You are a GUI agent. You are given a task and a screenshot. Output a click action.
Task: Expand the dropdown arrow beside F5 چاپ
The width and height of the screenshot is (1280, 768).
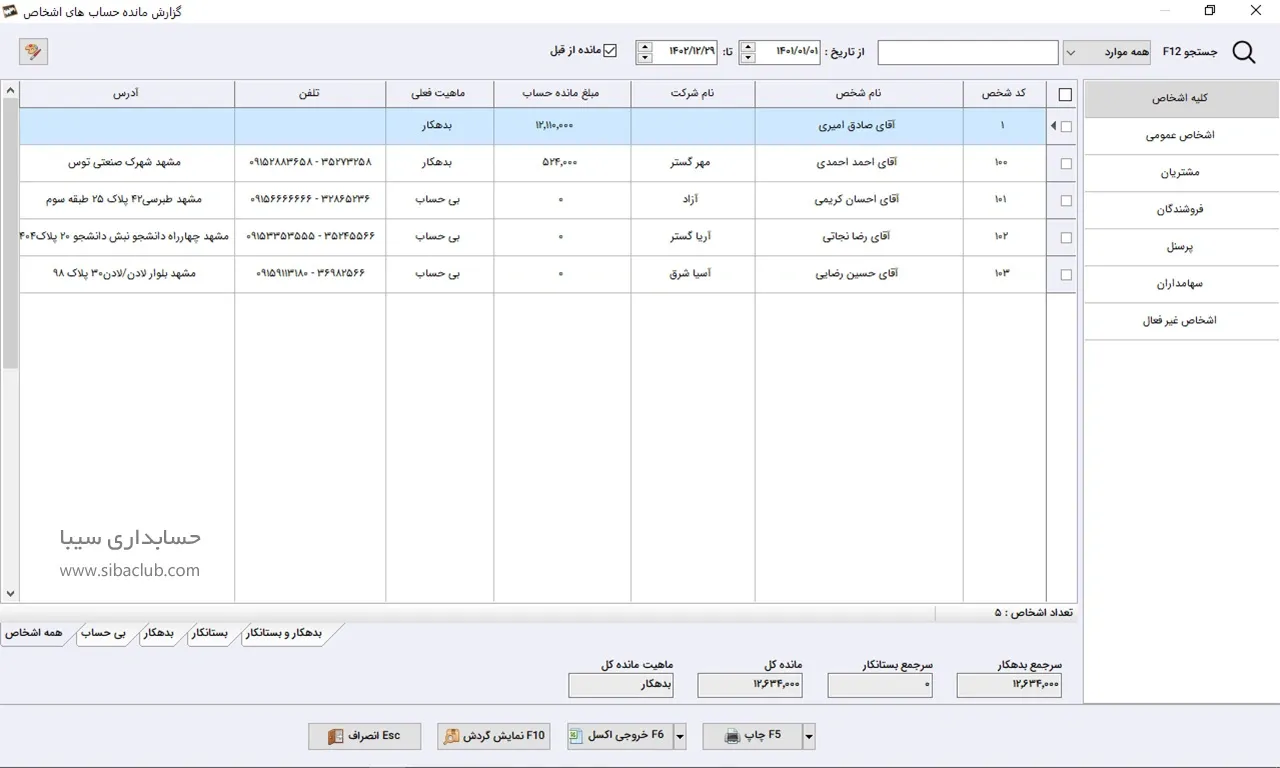click(809, 737)
